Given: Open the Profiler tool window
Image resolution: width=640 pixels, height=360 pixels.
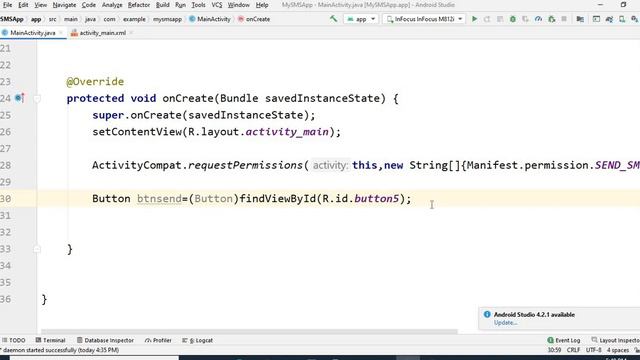Looking at the screenshot, I should click(x=158, y=340).
